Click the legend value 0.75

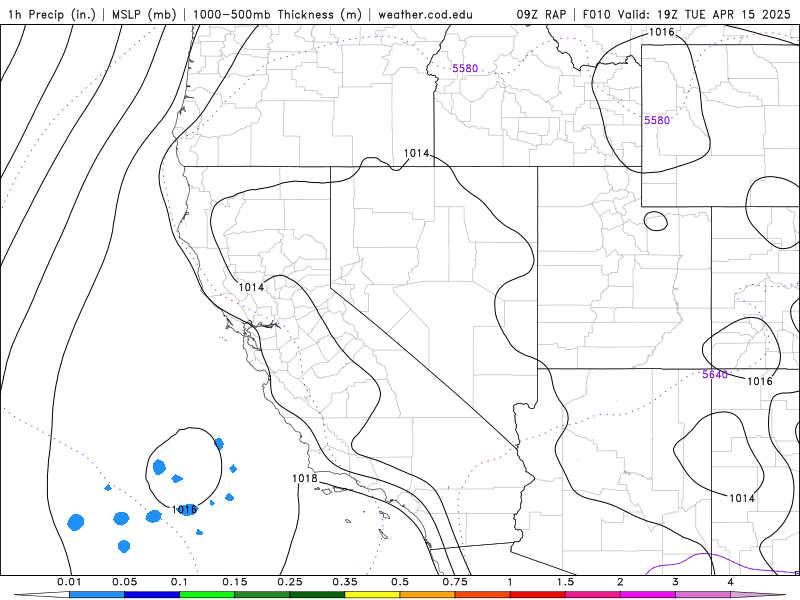pos(455,582)
